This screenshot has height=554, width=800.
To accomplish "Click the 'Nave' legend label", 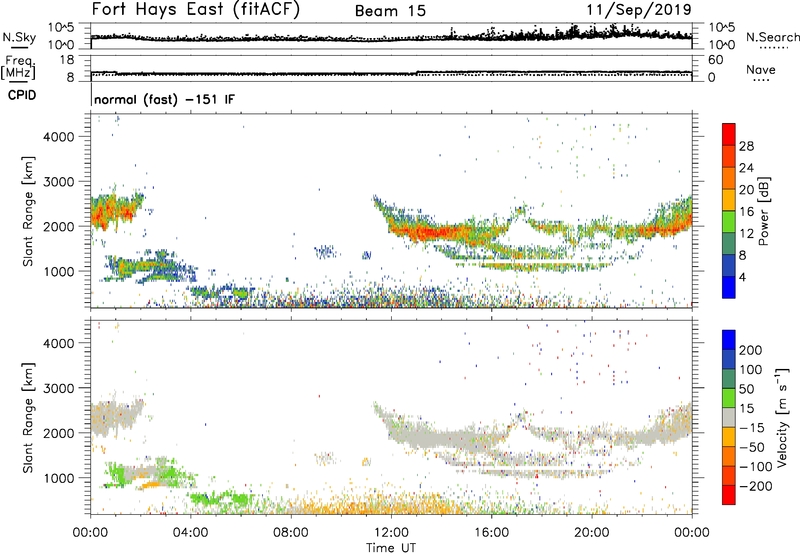I will 760,70.
